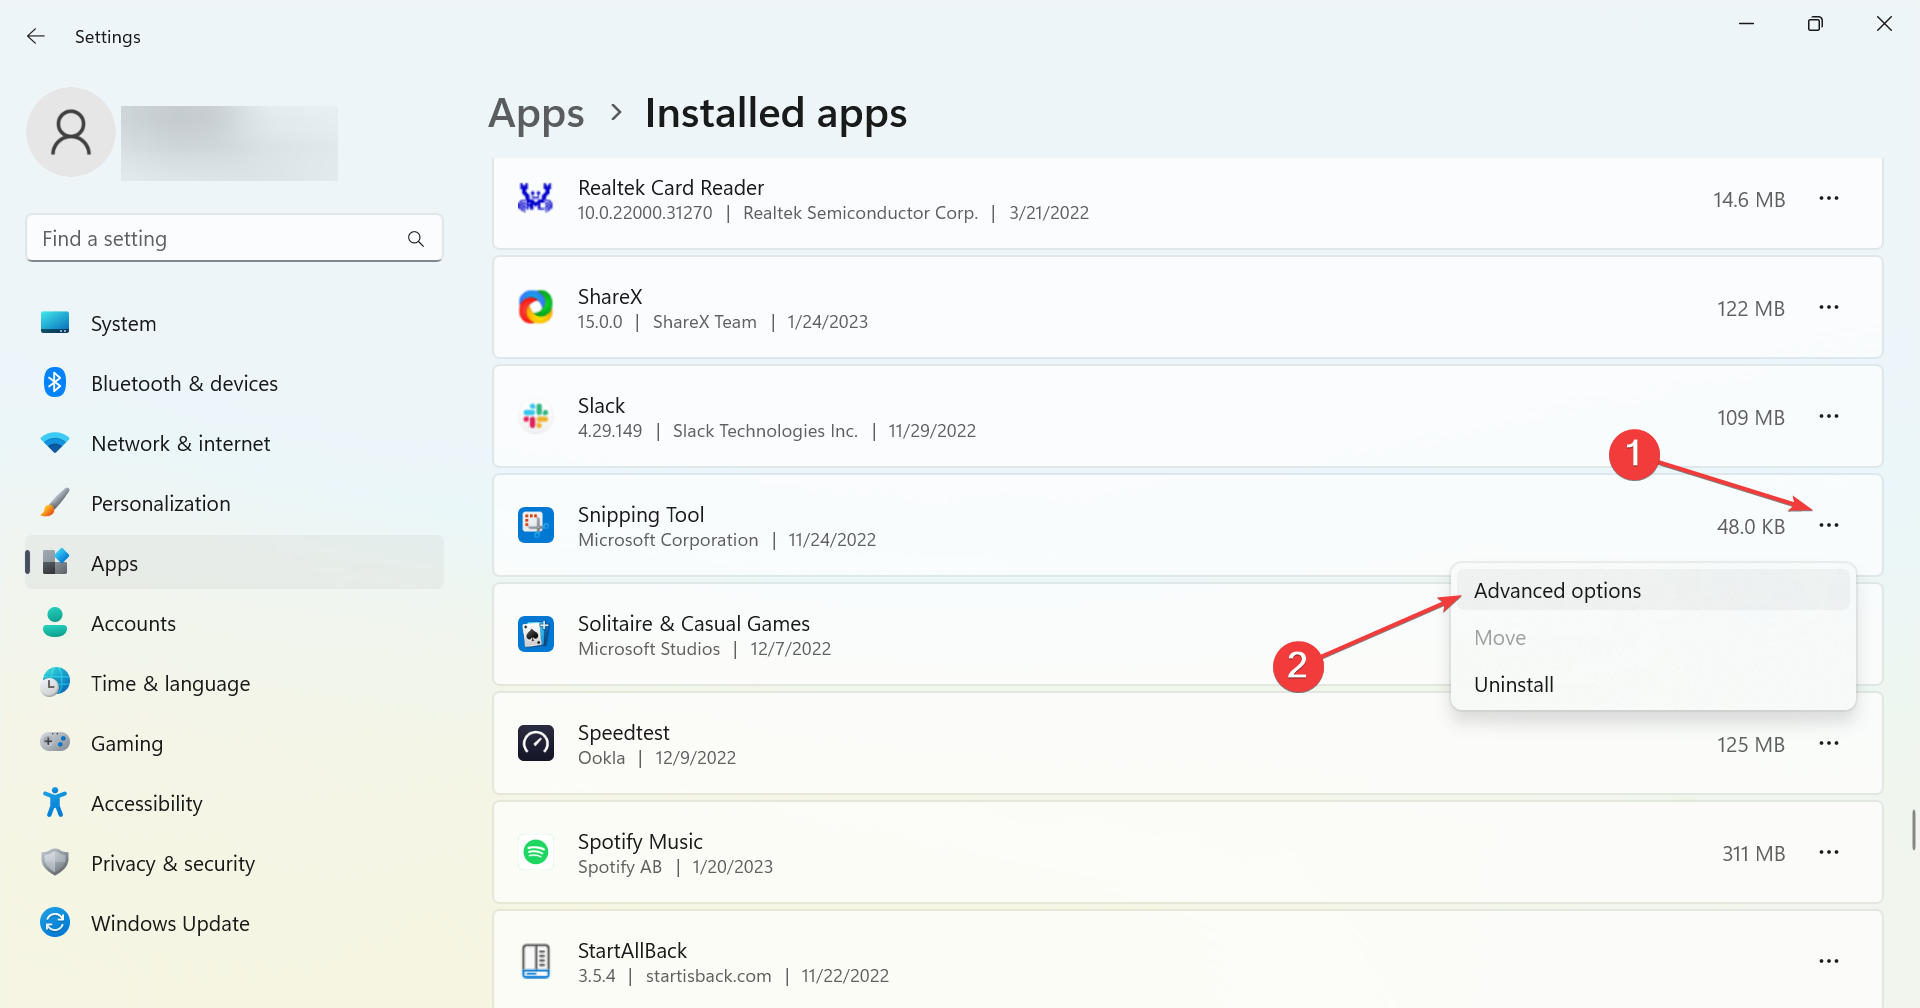Open Network & internet settings
The width and height of the screenshot is (1920, 1008).
(234, 443)
